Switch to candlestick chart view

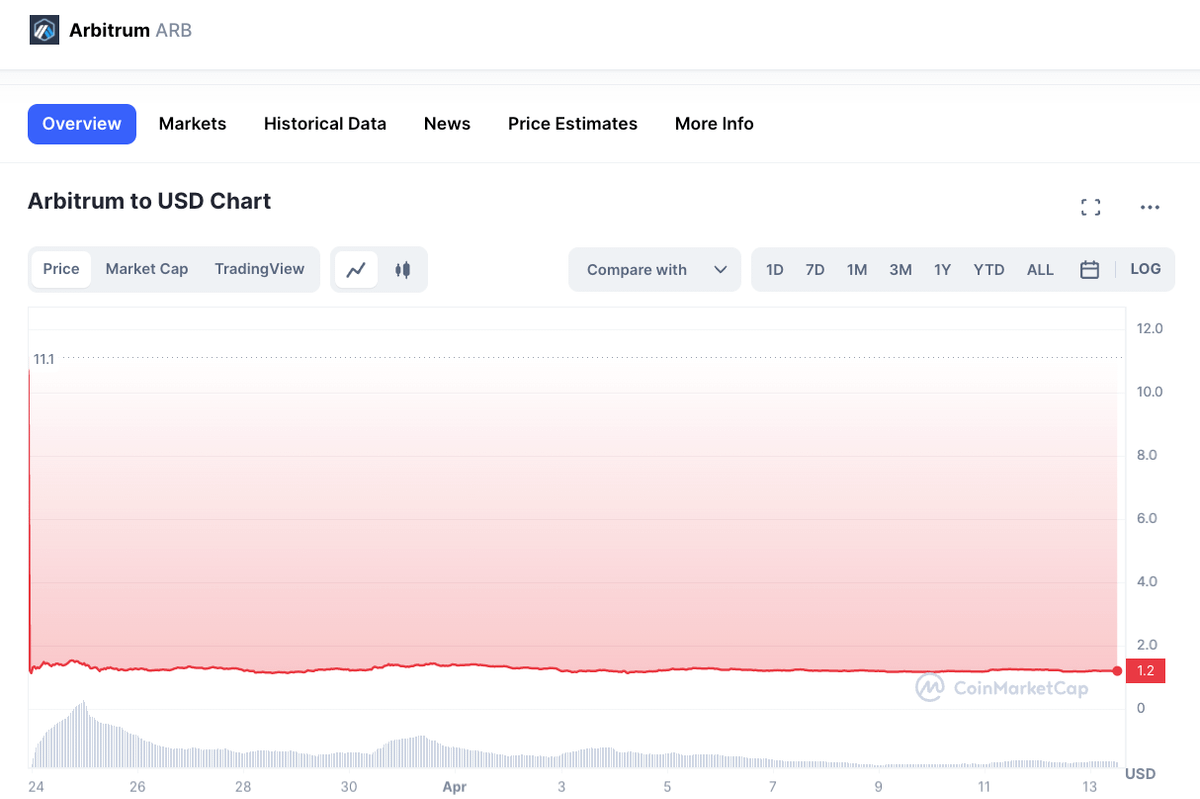pyautogui.click(x=403, y=269)
